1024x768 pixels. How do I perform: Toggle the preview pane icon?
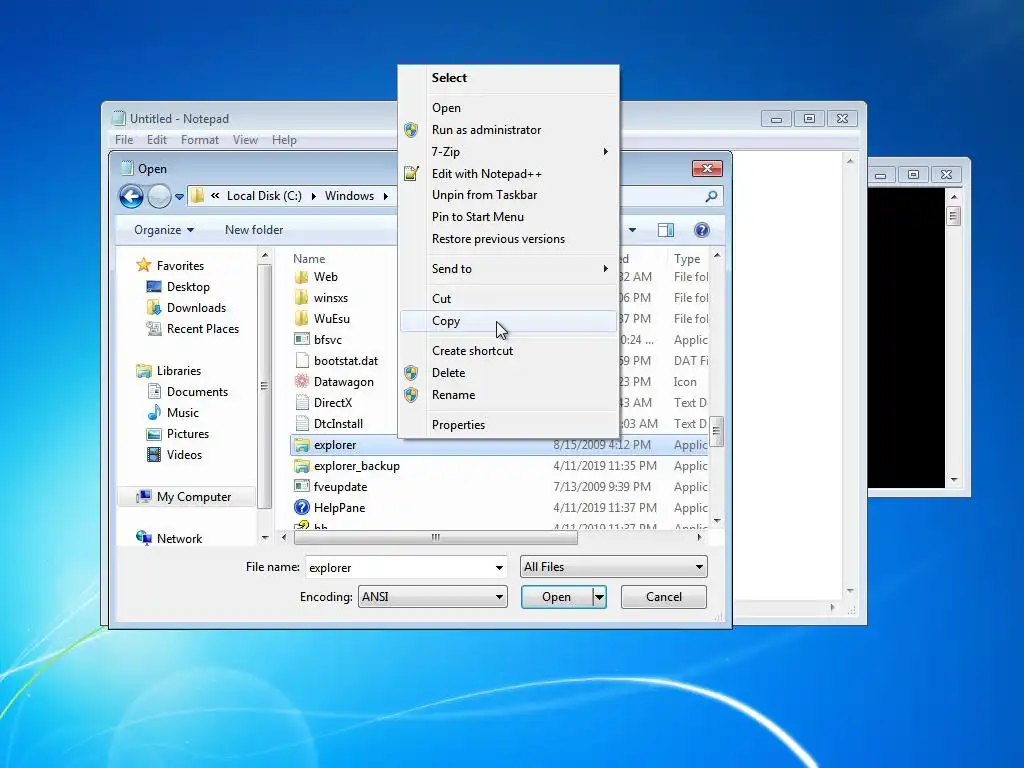(x=665, y=230)
